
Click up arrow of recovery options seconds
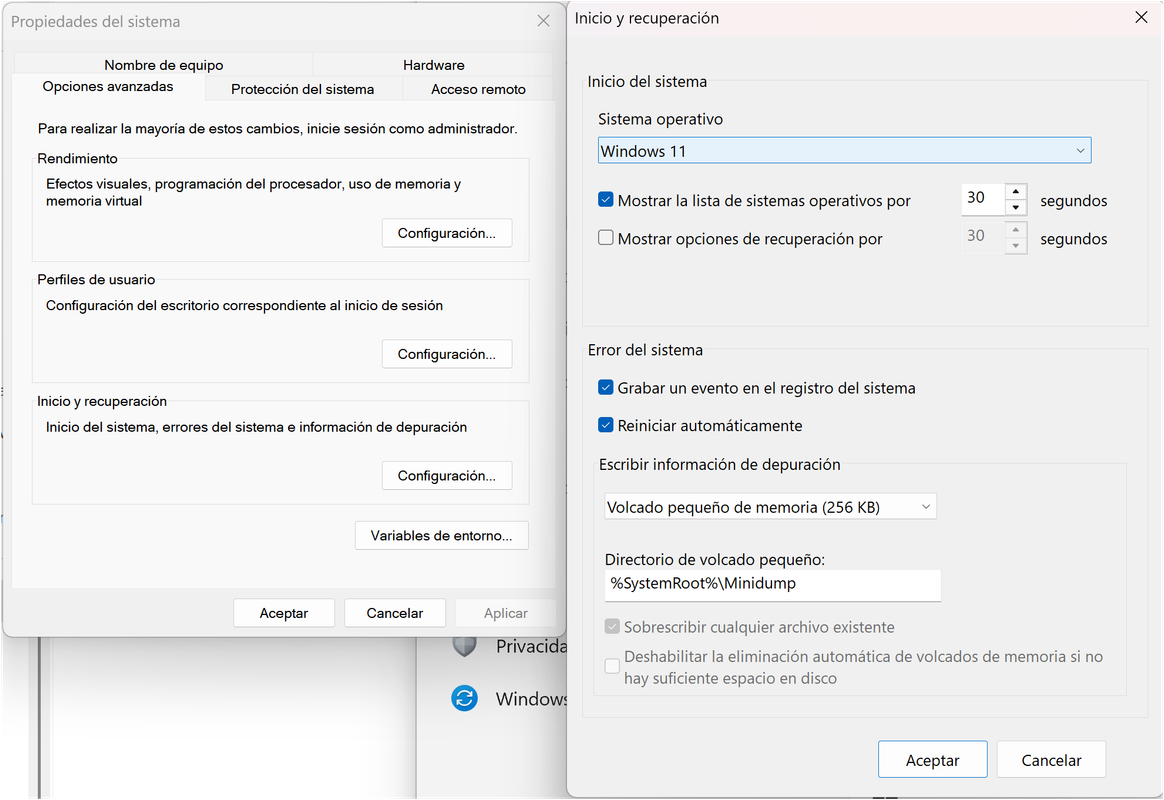(x=1016, y=229)
